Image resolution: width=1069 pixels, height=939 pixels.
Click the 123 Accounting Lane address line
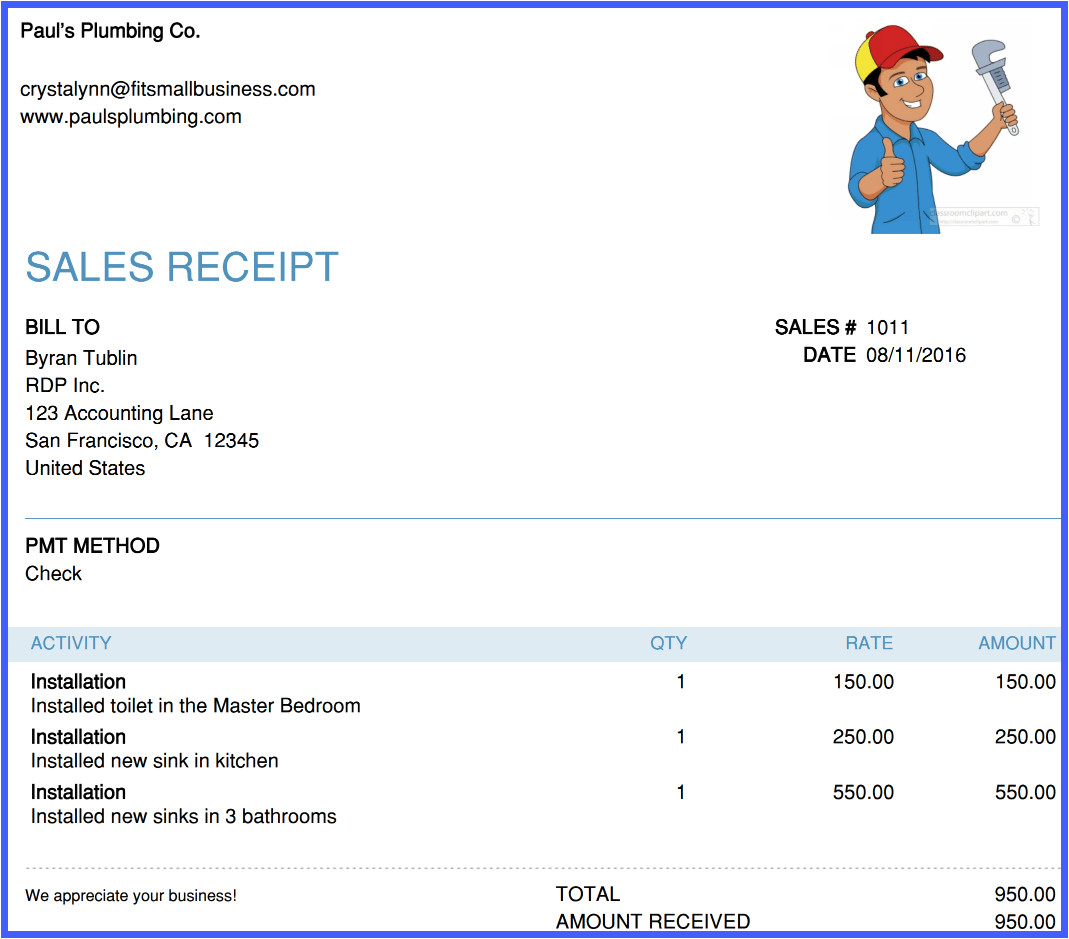coord(119,413)
